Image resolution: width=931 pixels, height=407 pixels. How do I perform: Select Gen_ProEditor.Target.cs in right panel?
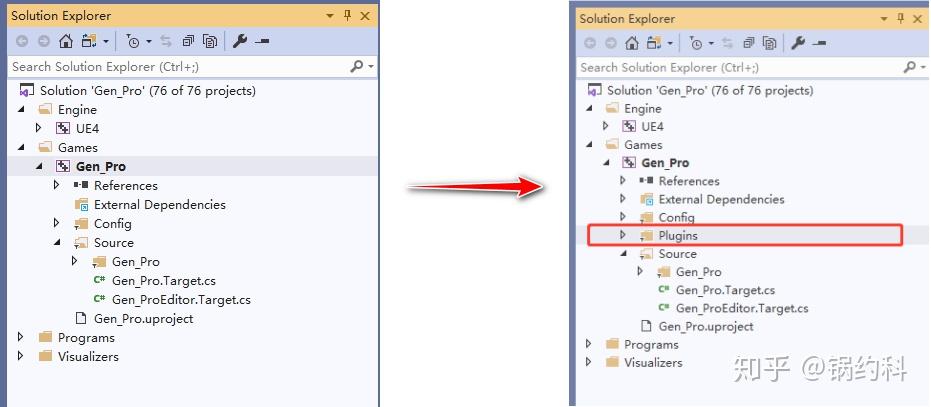[x=742, y=308]
